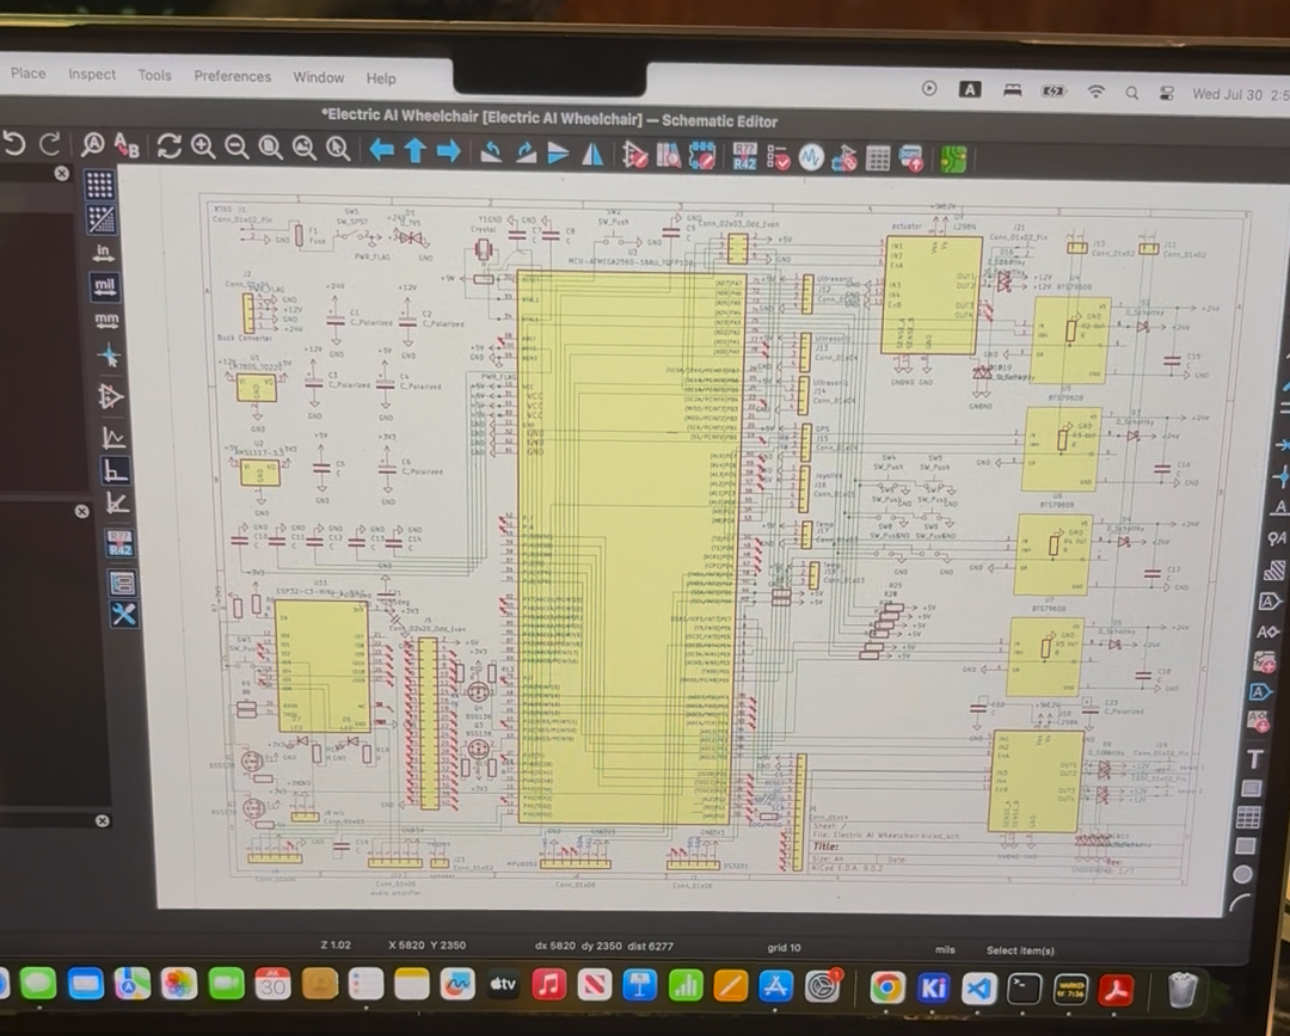
Task: Annotate schematic with R?? R42 icon
Action: coord(744,156)
